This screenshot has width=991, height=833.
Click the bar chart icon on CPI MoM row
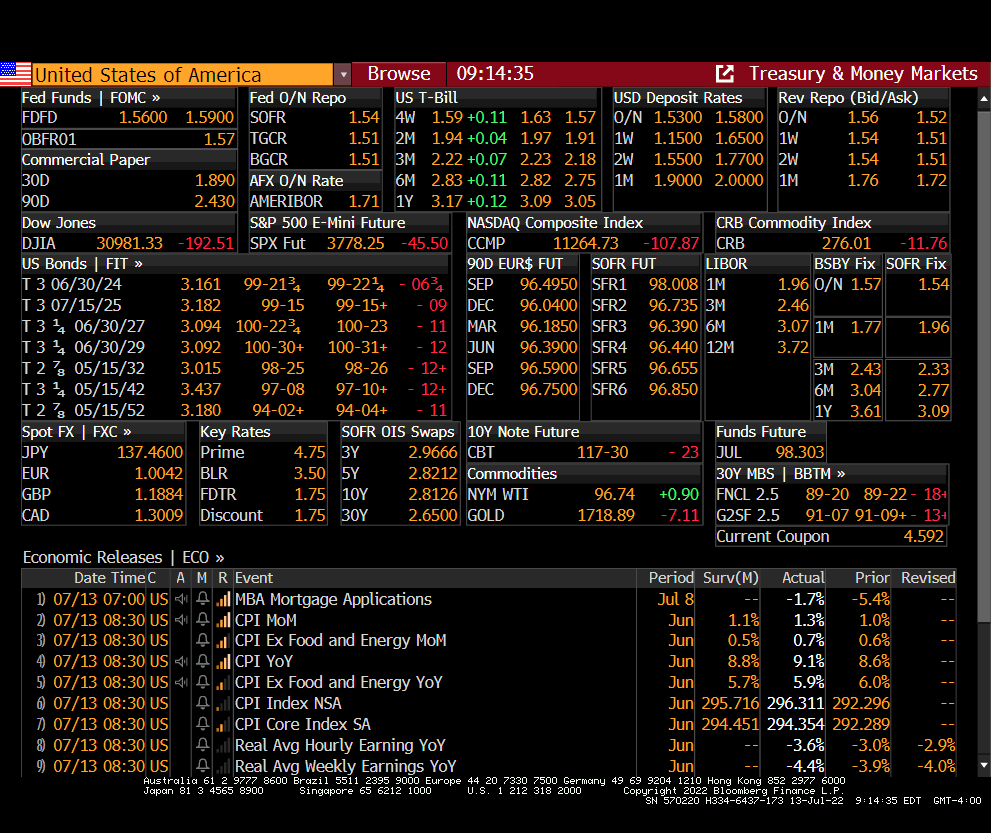click(223, 620)
